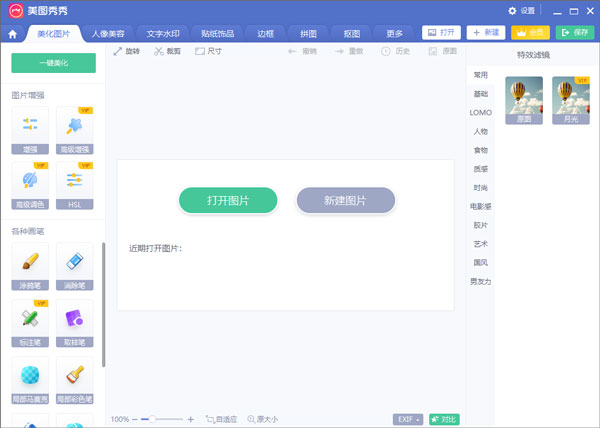
Task: Click the Meitu app logo
Action: point(16,11)
